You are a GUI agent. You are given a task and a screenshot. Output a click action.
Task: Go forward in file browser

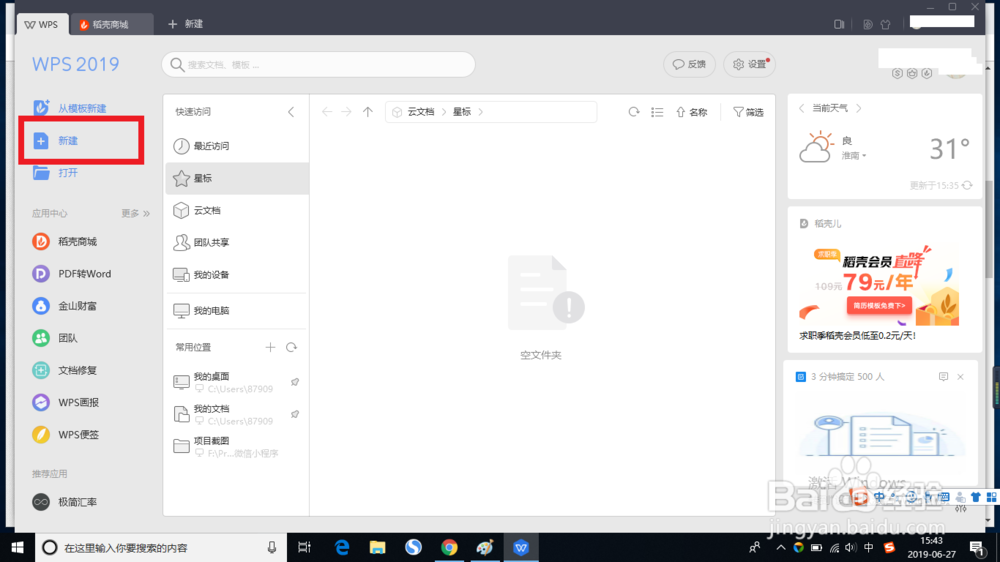click(346, 112)
